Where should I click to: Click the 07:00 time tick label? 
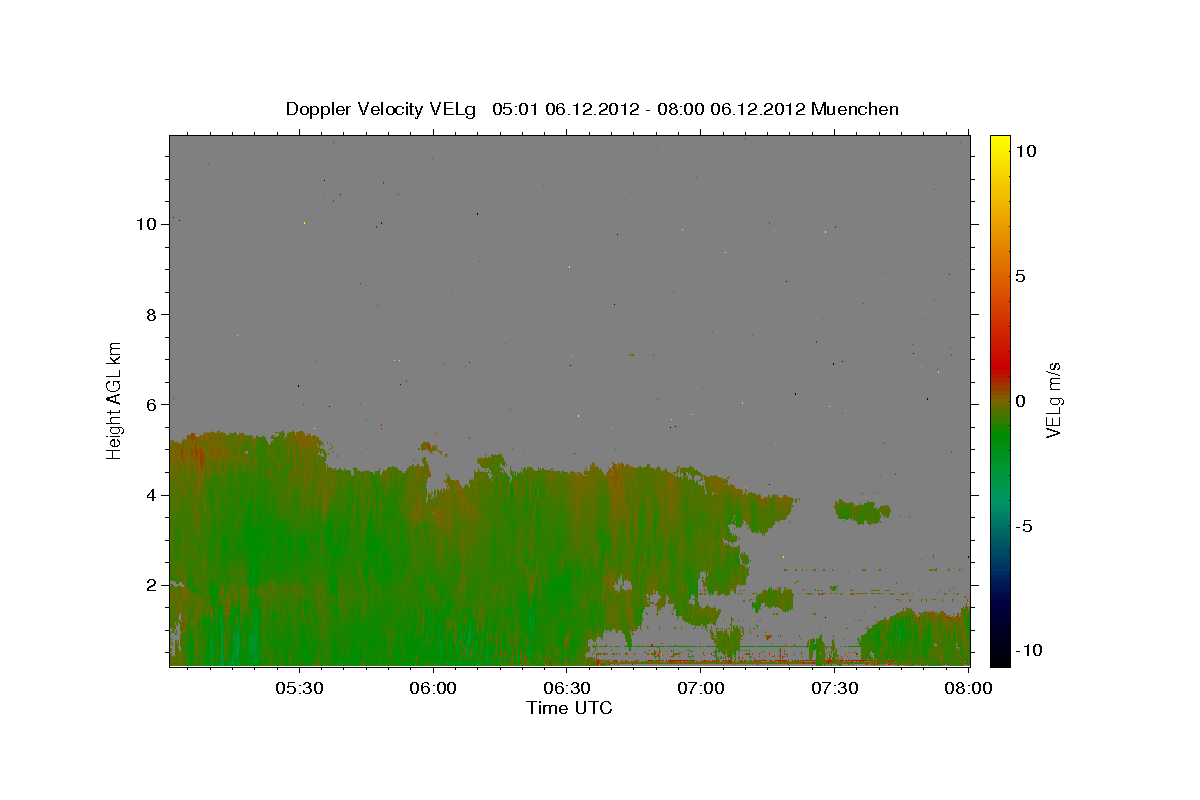coord(701,690)
